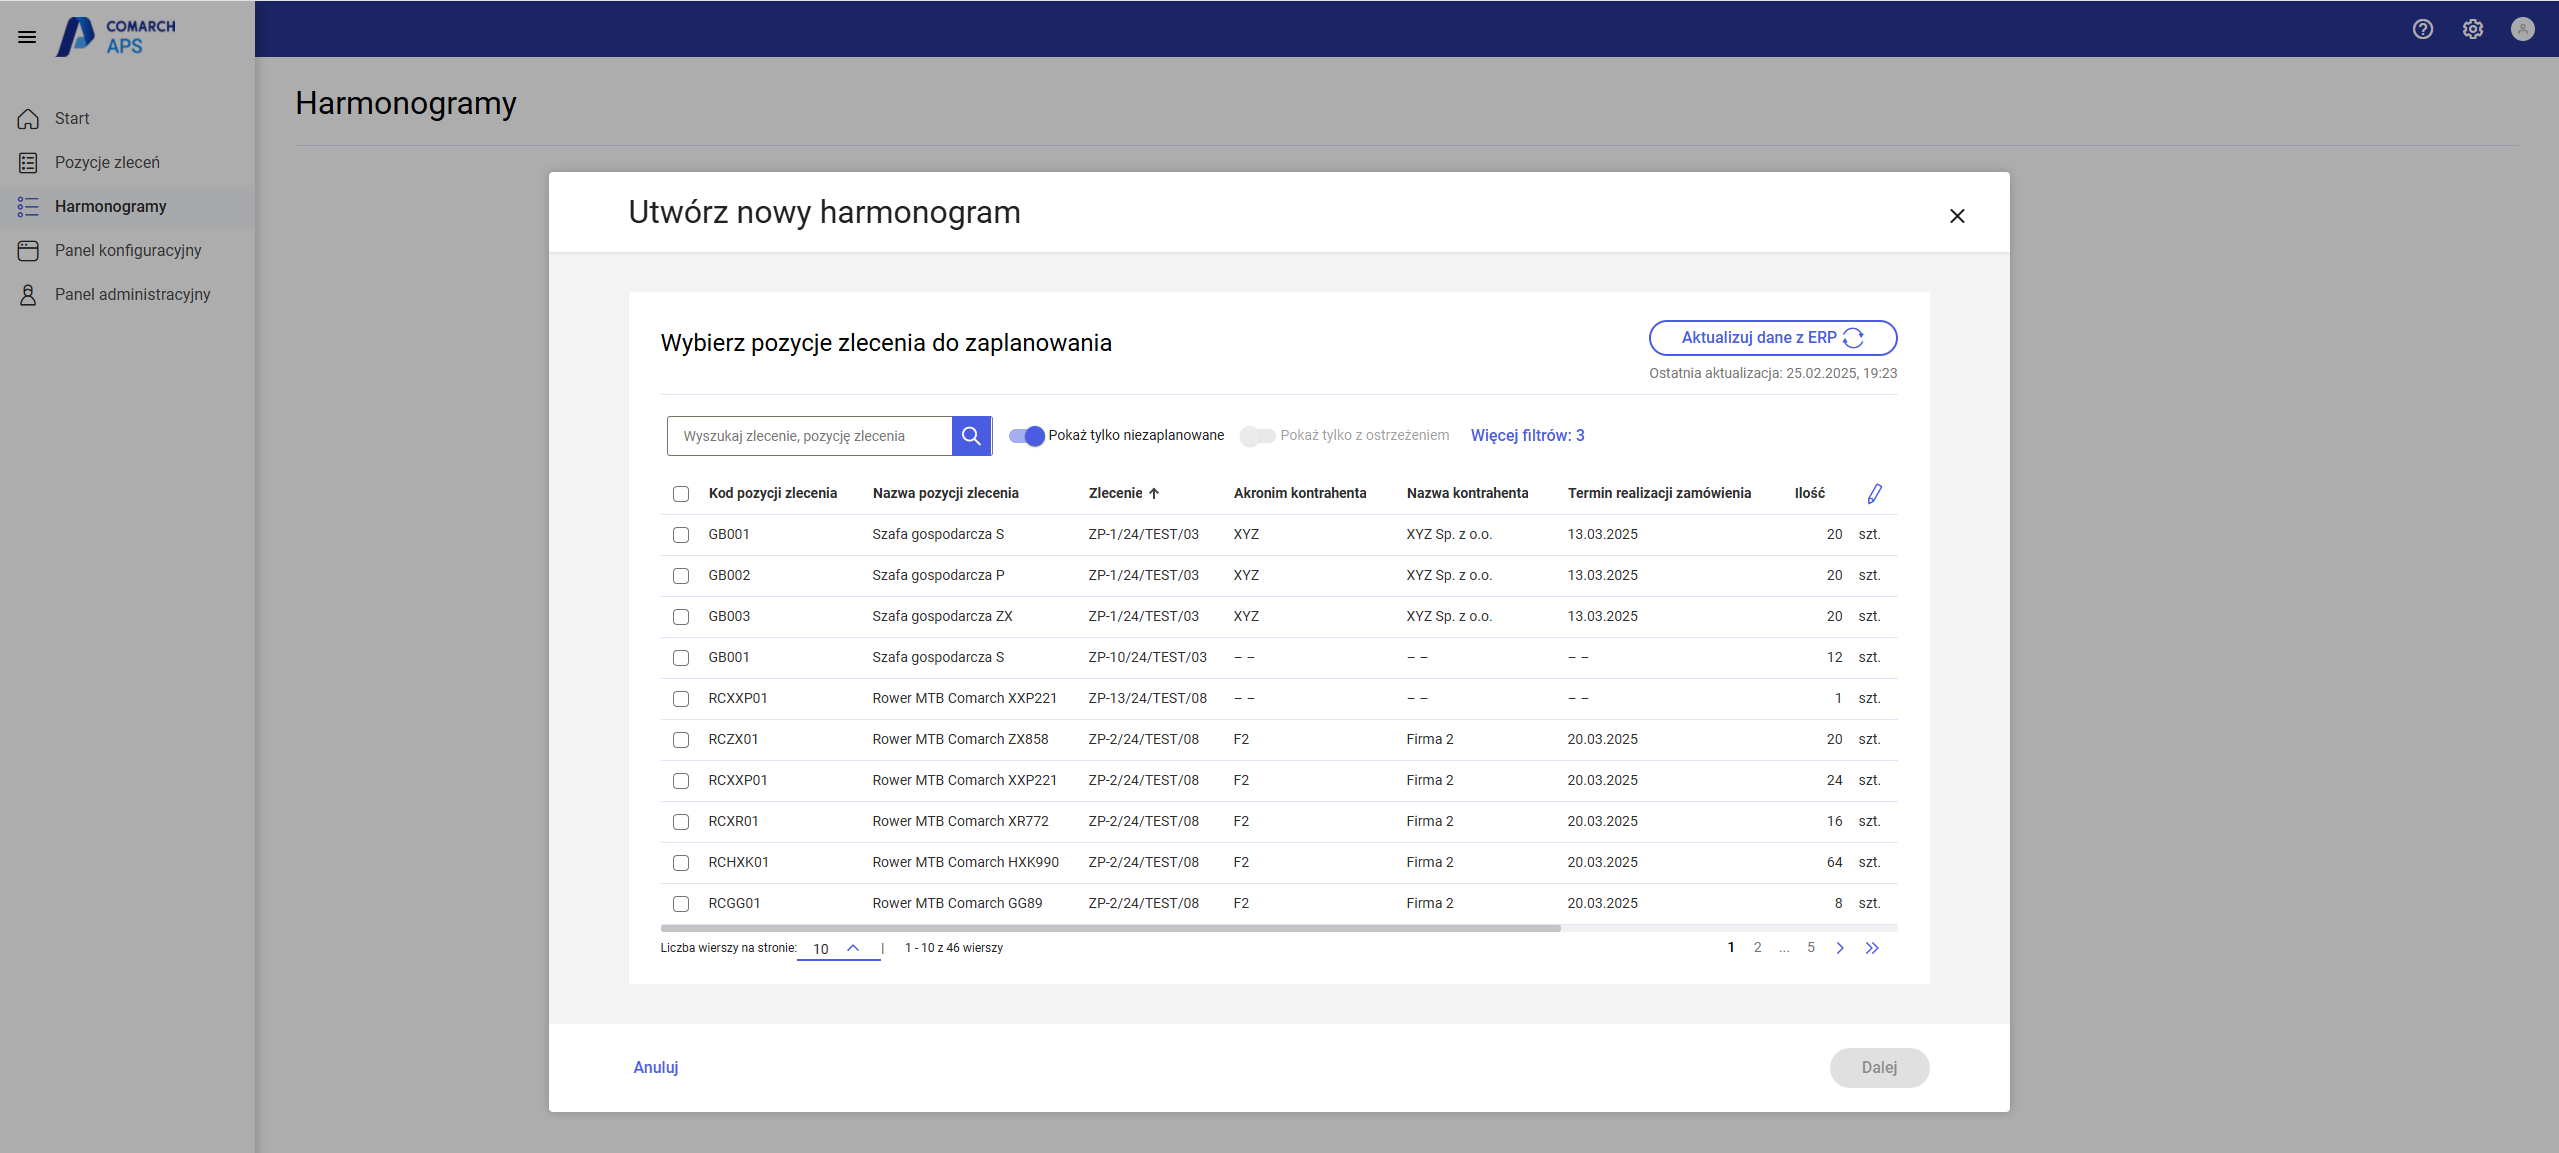Click Nazwa kontrahenta column header
2559x1153 pixels.
click(1467, 493)
